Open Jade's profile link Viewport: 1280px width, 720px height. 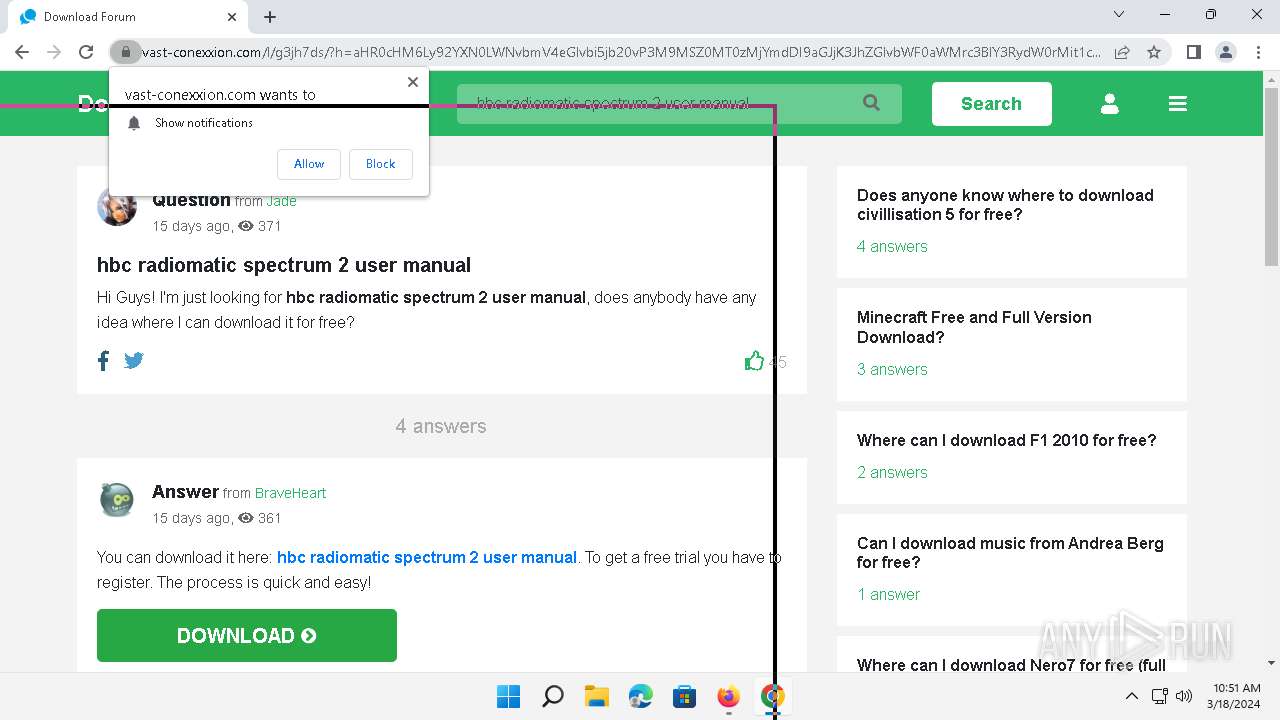coord(281,201)
